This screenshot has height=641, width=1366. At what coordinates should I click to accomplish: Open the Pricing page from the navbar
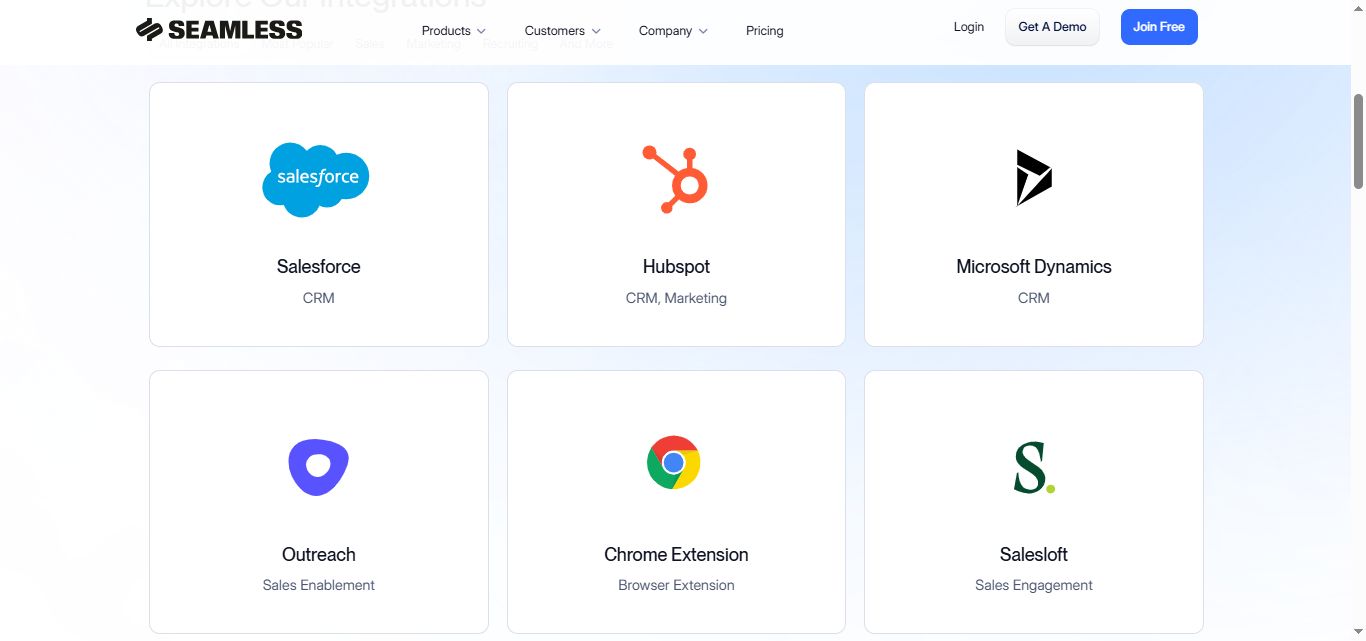(x=764, y=30)
